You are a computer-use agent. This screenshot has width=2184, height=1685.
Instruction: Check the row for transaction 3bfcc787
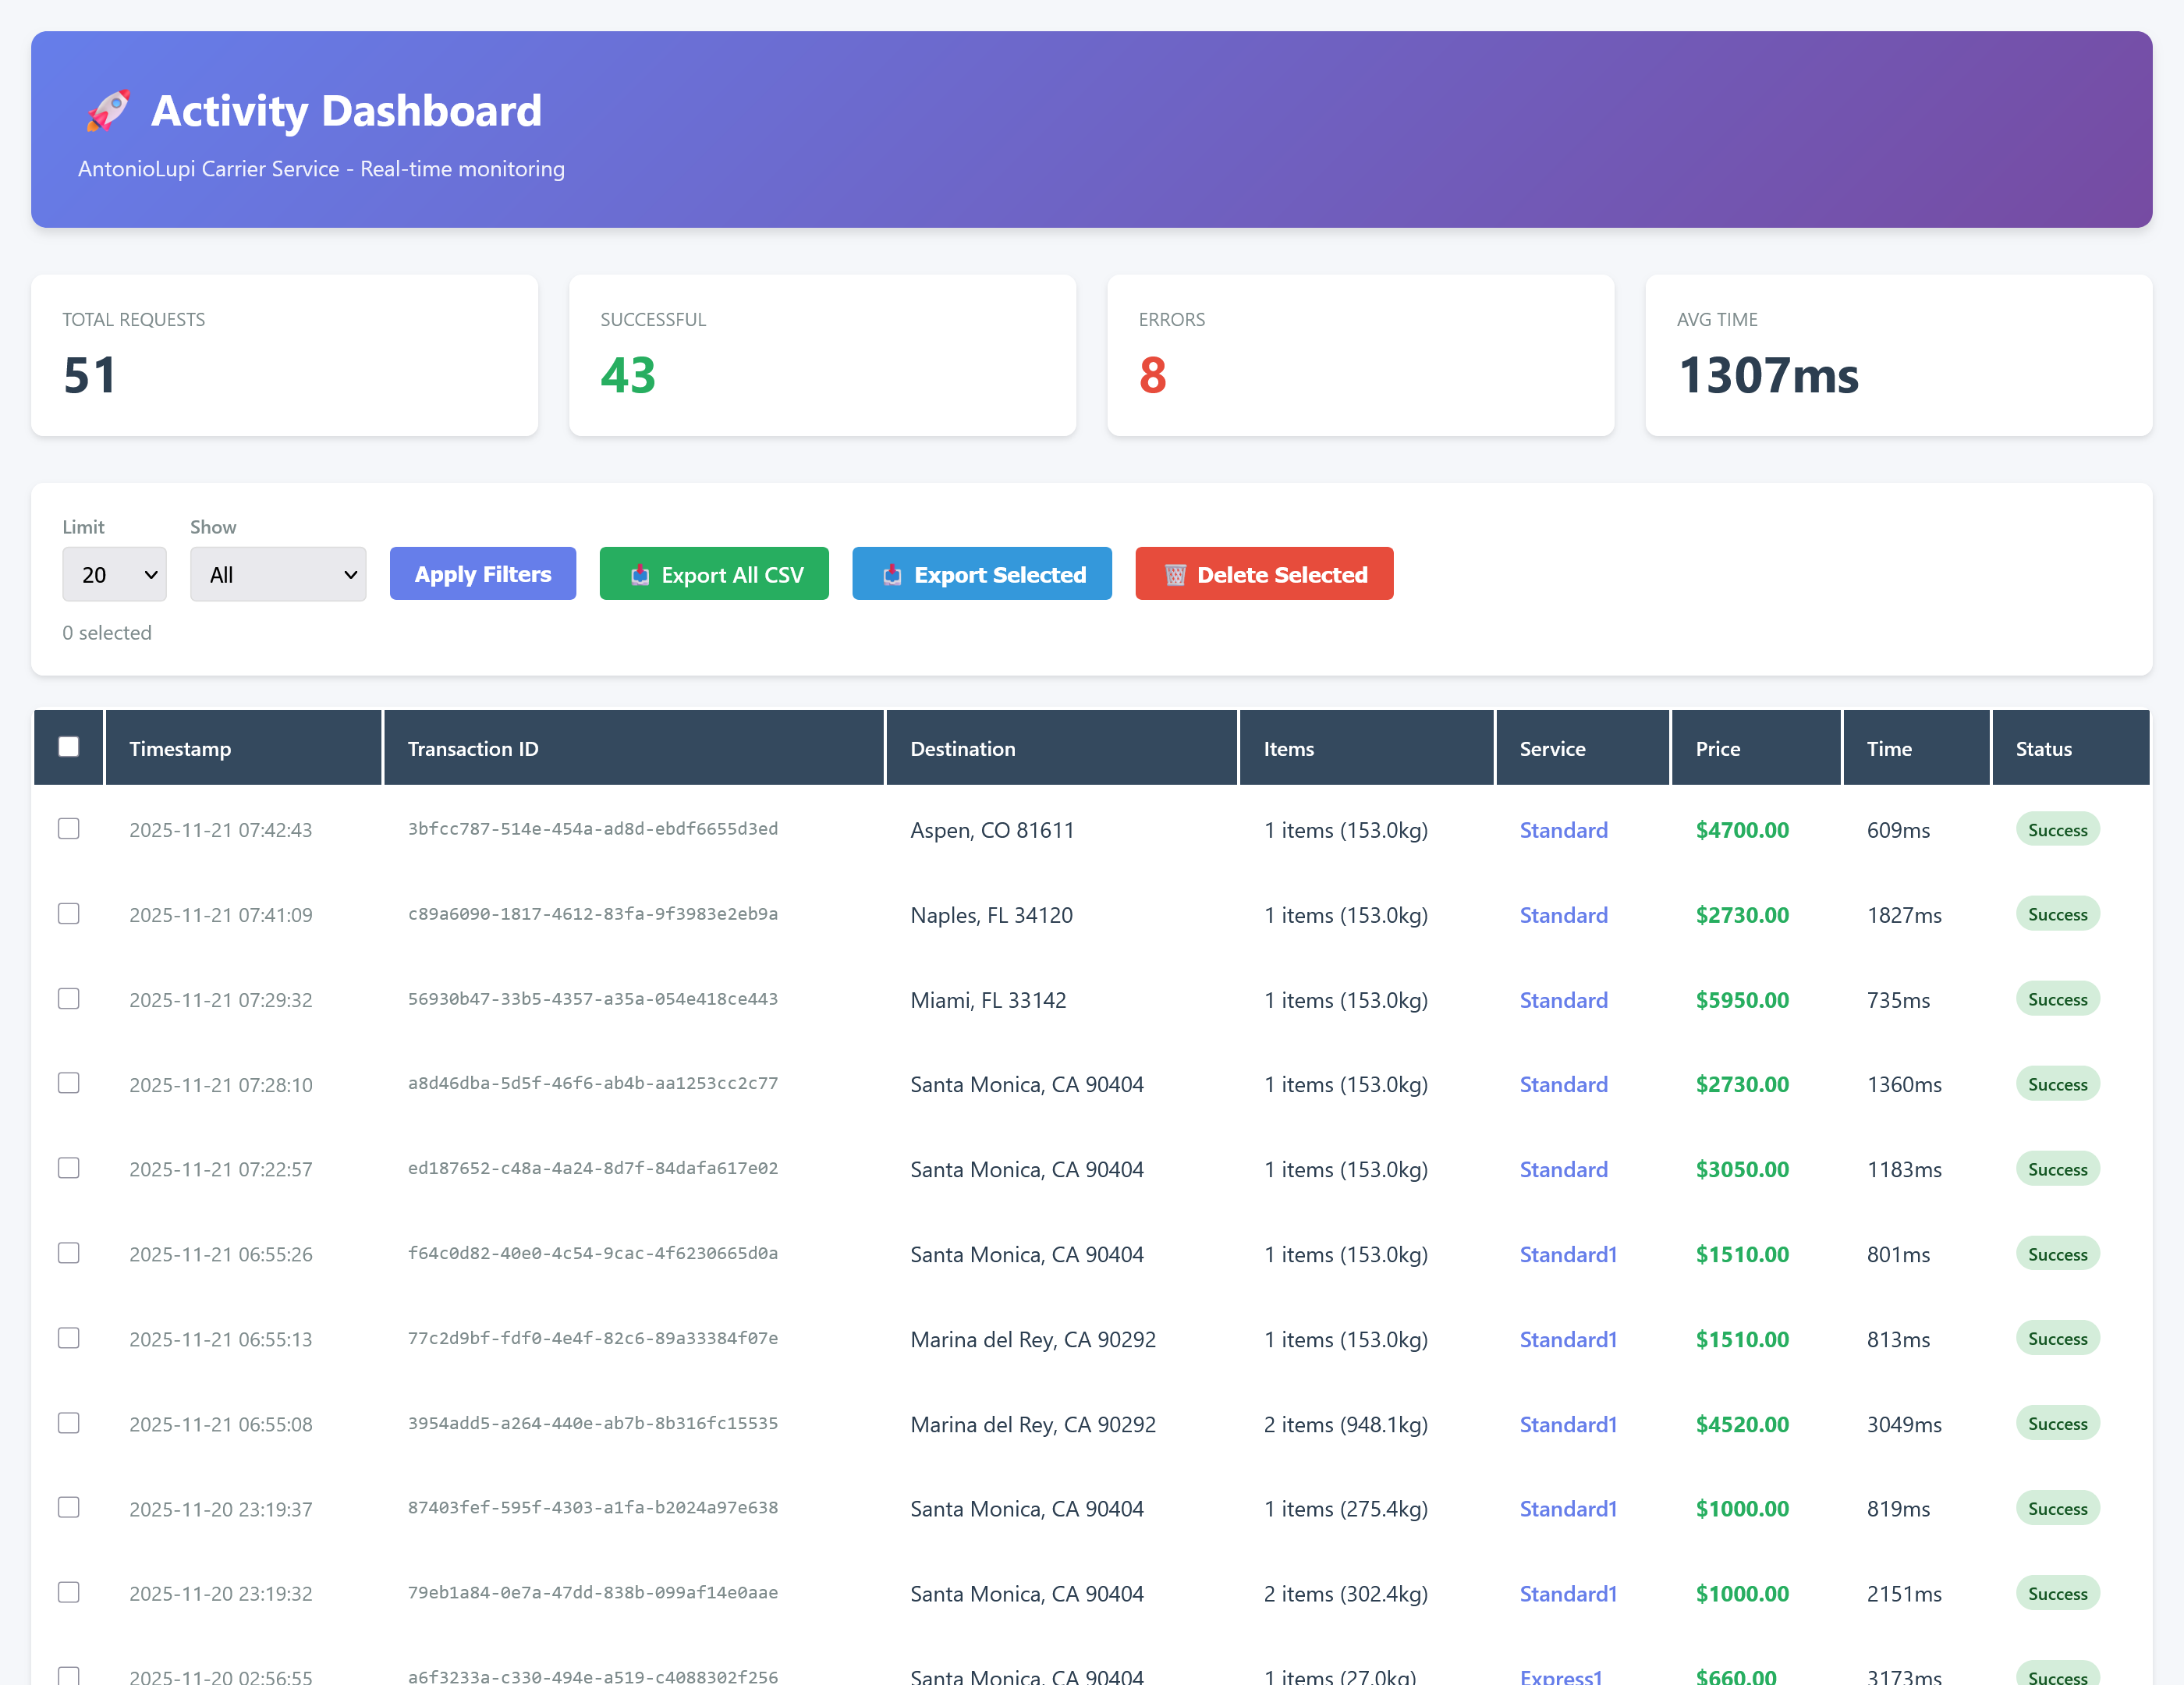click(x=68, y=828)
